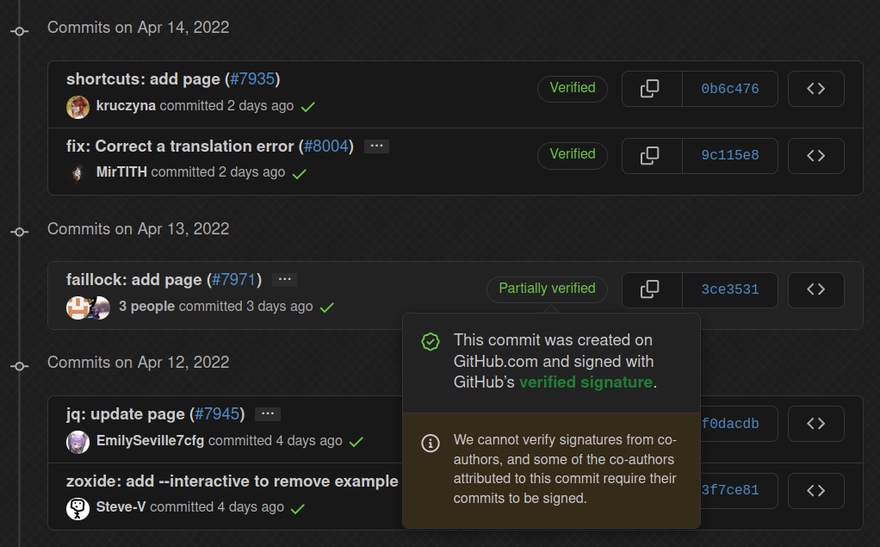This screenshot has height=547, width=880.
Task: Browse repository at the jq commit
Action: point(816,423)
